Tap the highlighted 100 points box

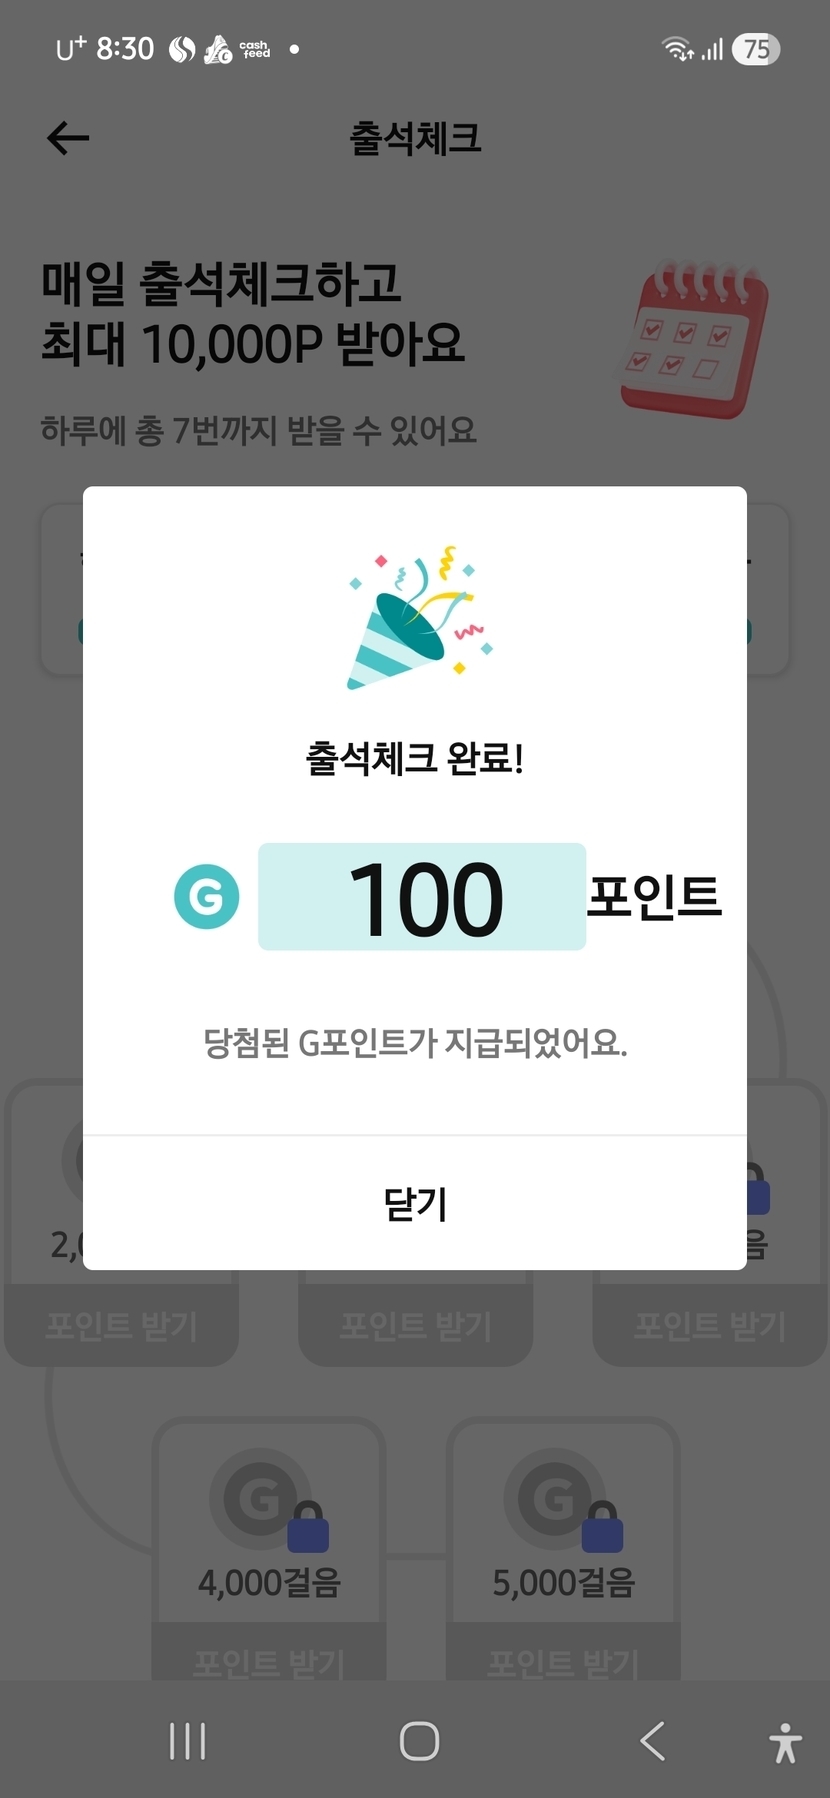coord(422,897)
